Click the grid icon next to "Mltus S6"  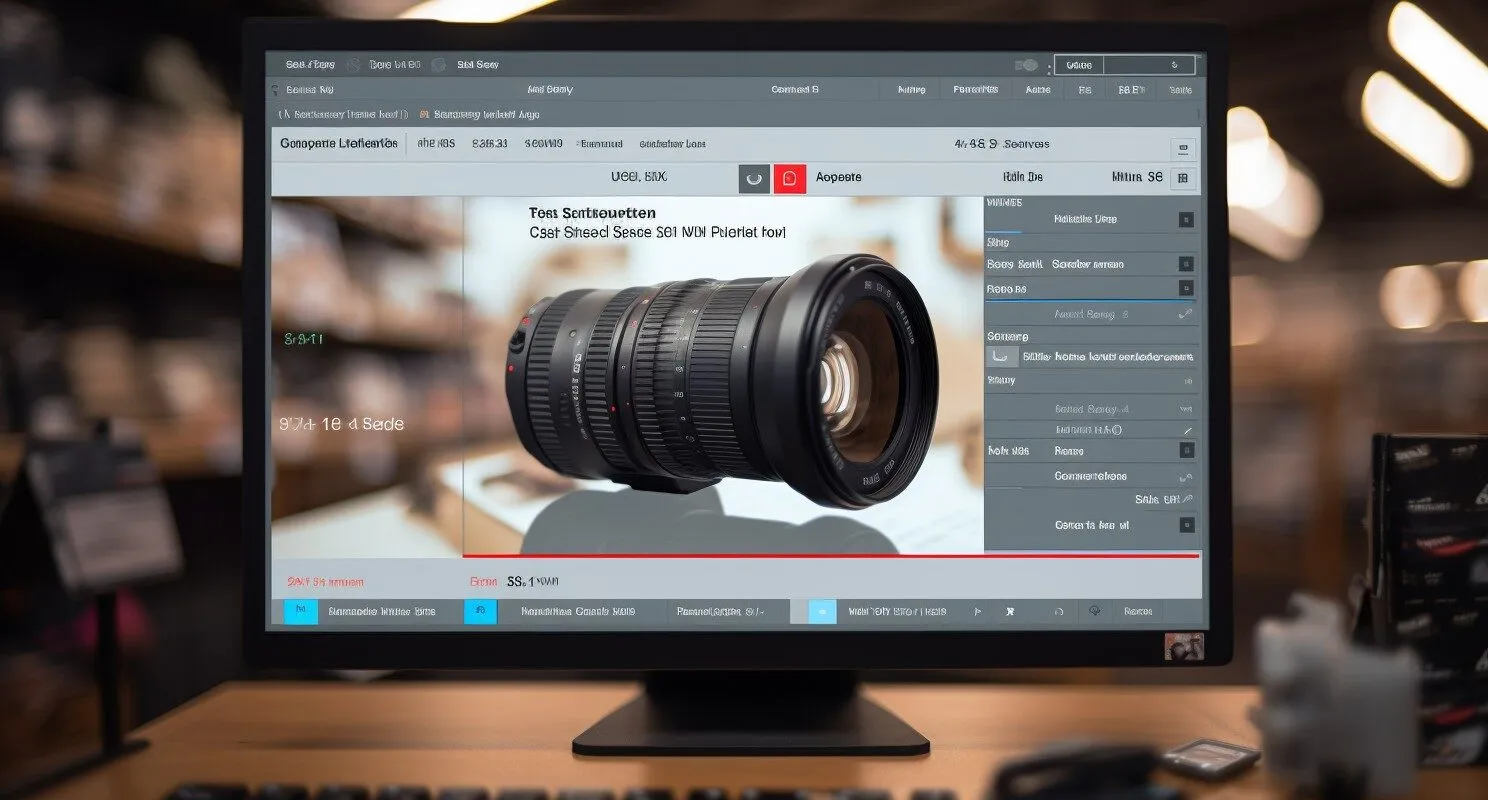(x=1183, y=178)
